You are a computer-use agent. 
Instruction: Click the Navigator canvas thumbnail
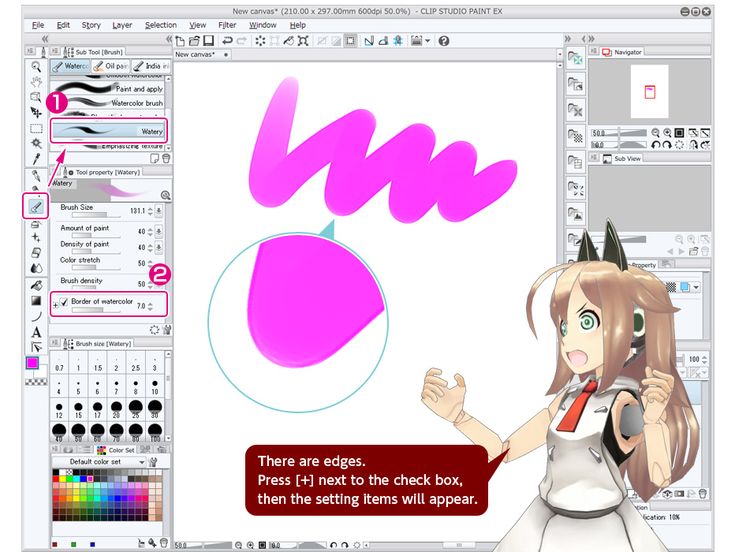coord(649,91)
